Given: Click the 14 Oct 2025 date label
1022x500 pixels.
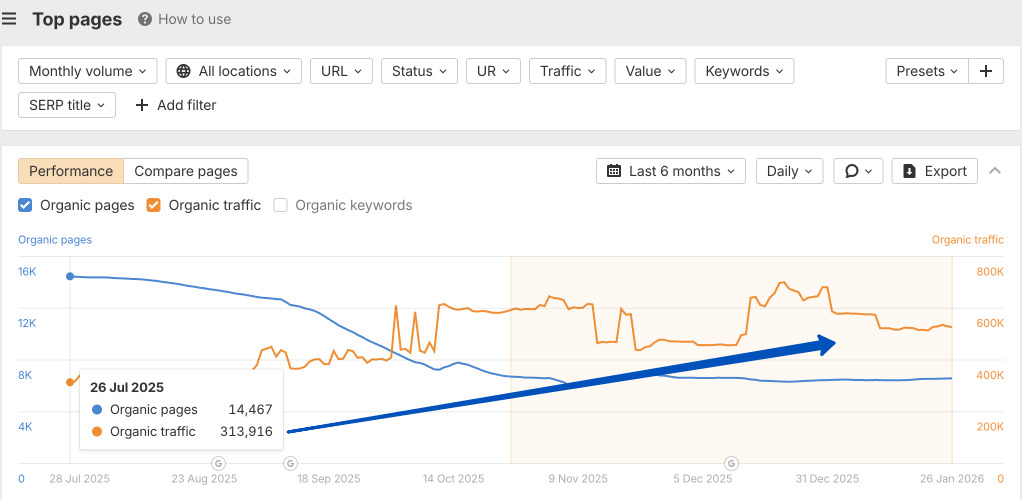Looking at the screenshot, I should click(454, 479).
